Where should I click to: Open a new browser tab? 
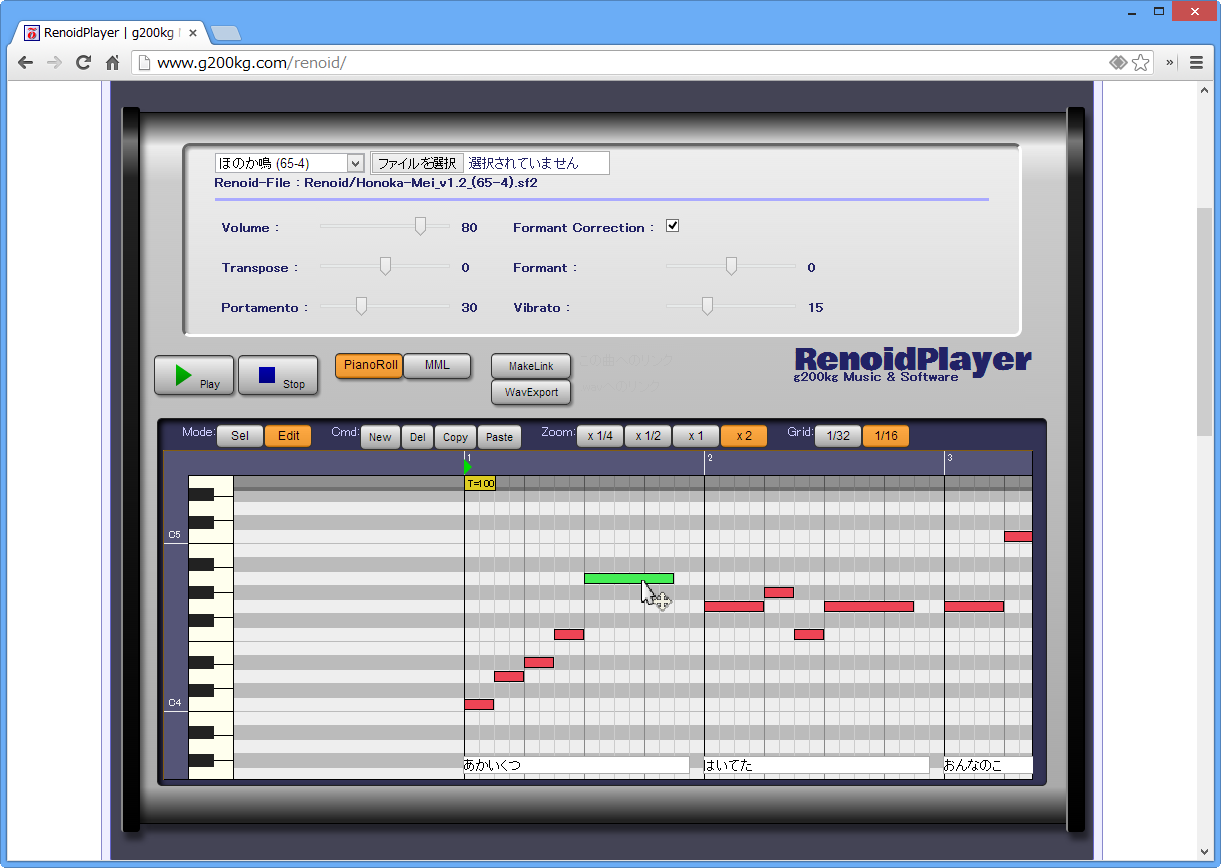(x=226, y=33)
